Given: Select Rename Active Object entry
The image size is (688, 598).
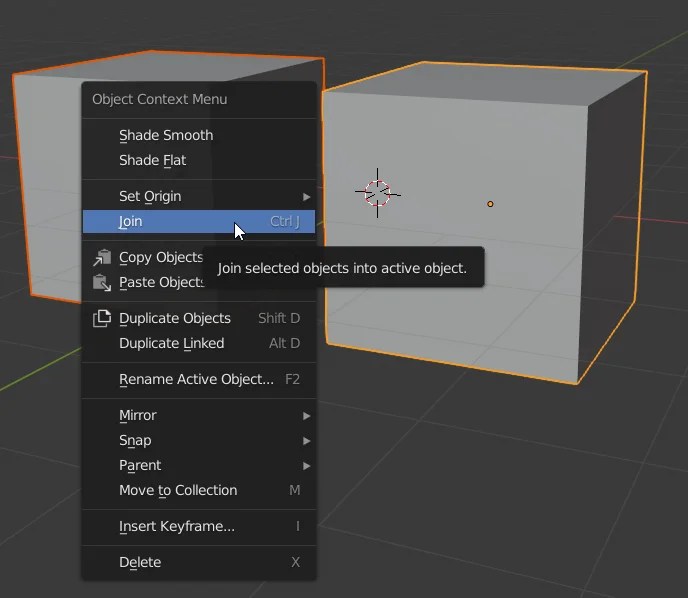Looking at the screenshot, I should pyautogui.click(x=199, y=379).
